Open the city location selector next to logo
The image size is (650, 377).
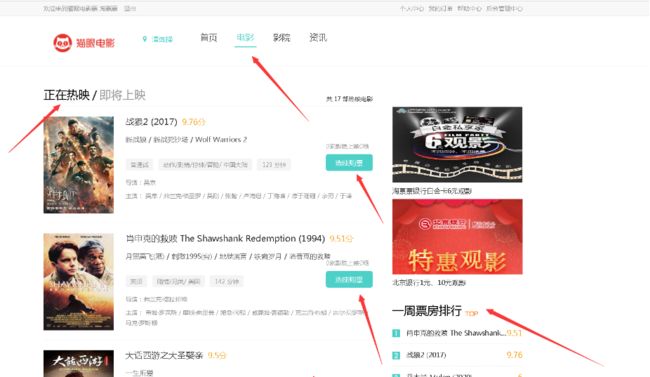[158, 39]
